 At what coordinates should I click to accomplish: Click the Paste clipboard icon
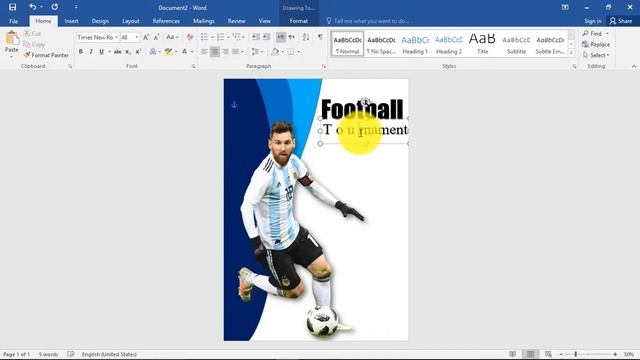click(x=12, y=38)
